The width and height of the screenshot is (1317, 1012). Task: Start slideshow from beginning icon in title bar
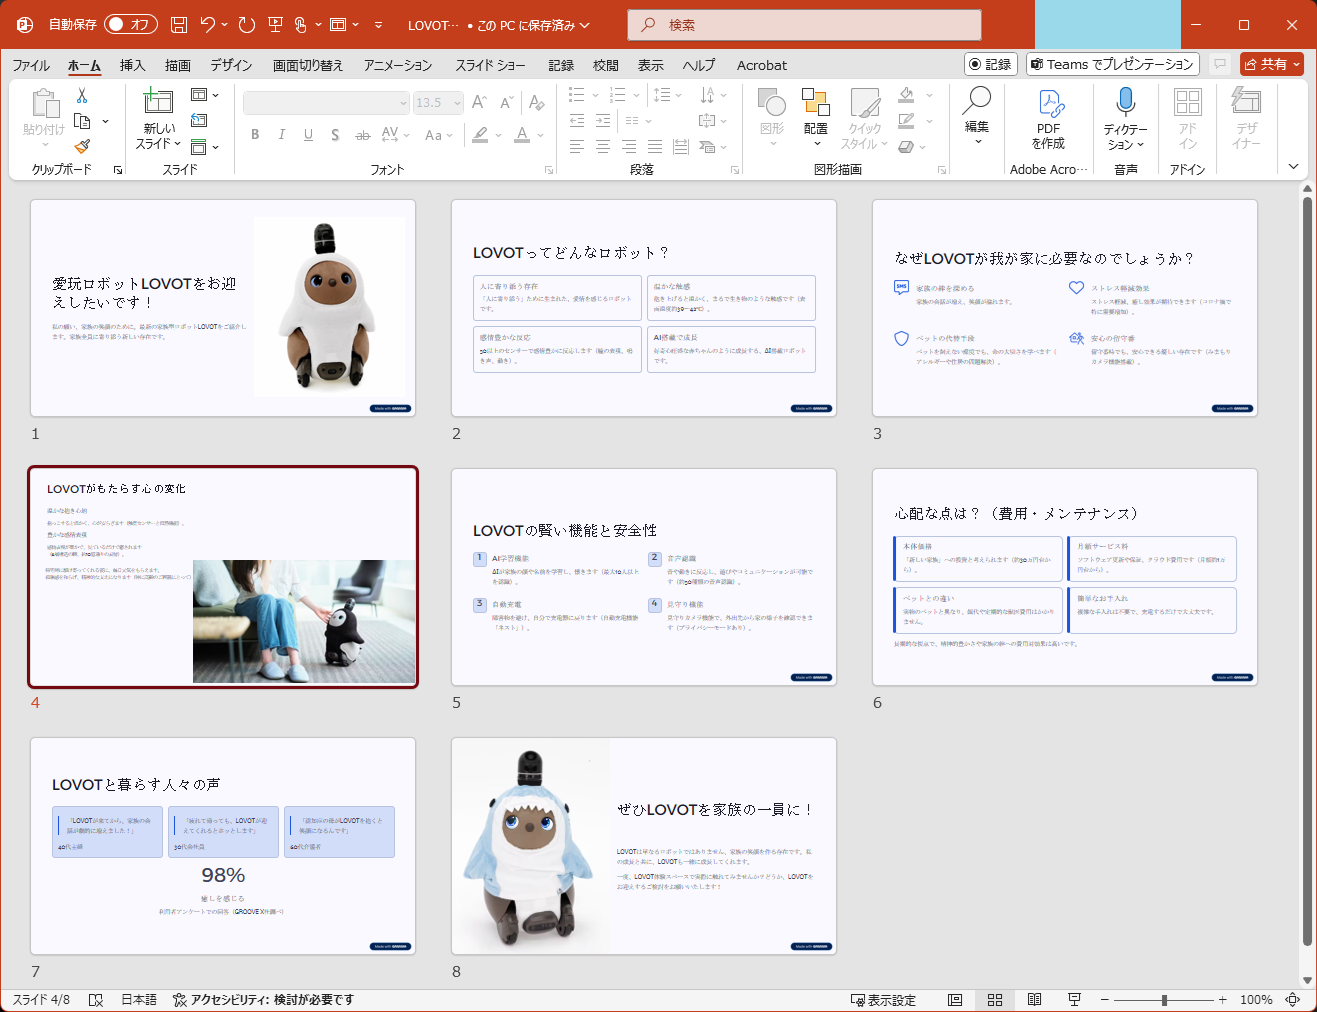click(275, 25)
